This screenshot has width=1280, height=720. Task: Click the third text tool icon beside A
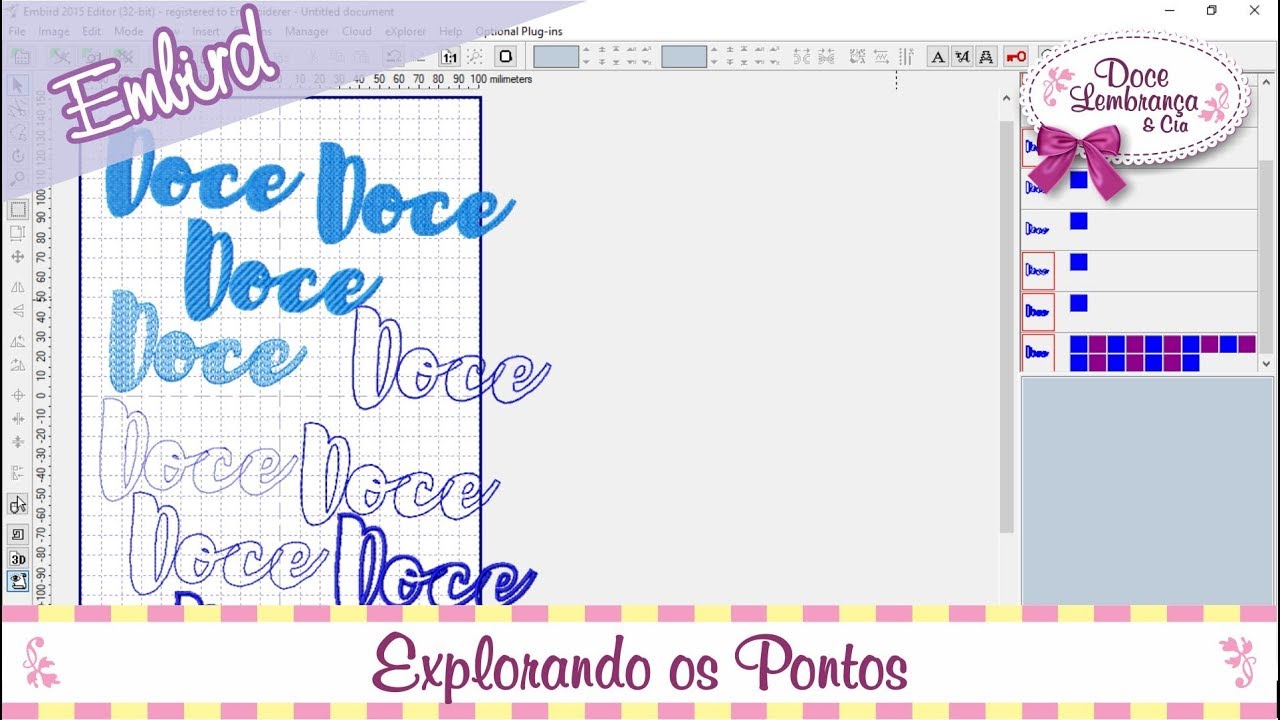(x=986, y=57)
